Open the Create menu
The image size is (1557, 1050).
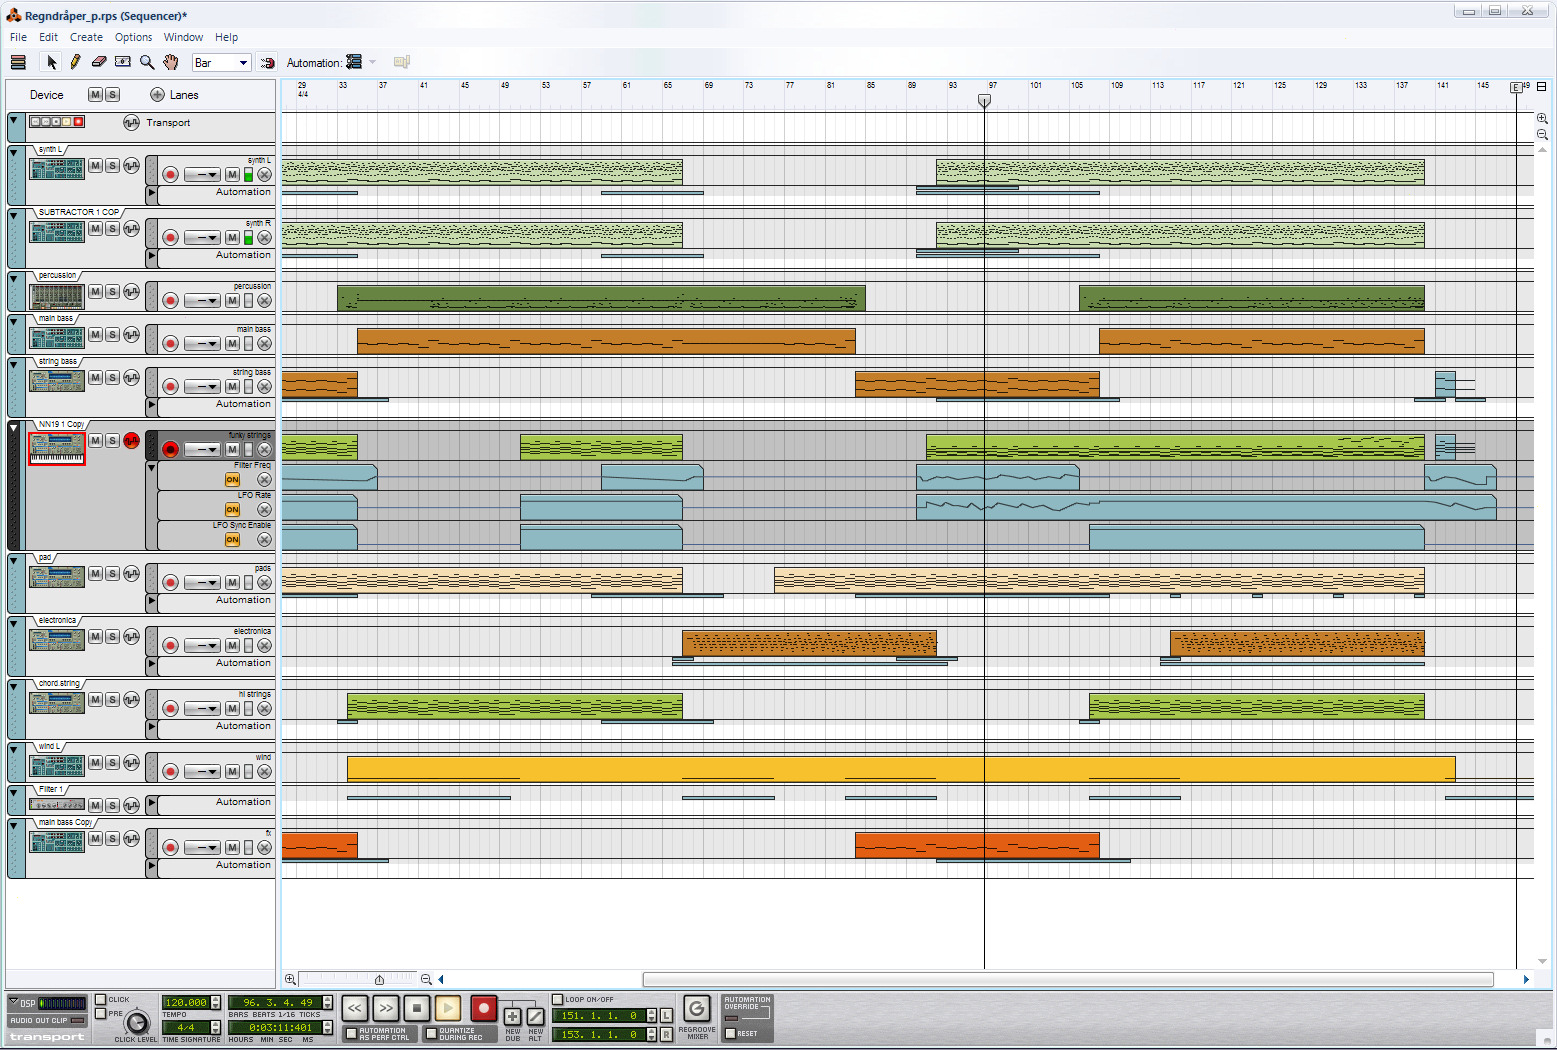(86, 37)
